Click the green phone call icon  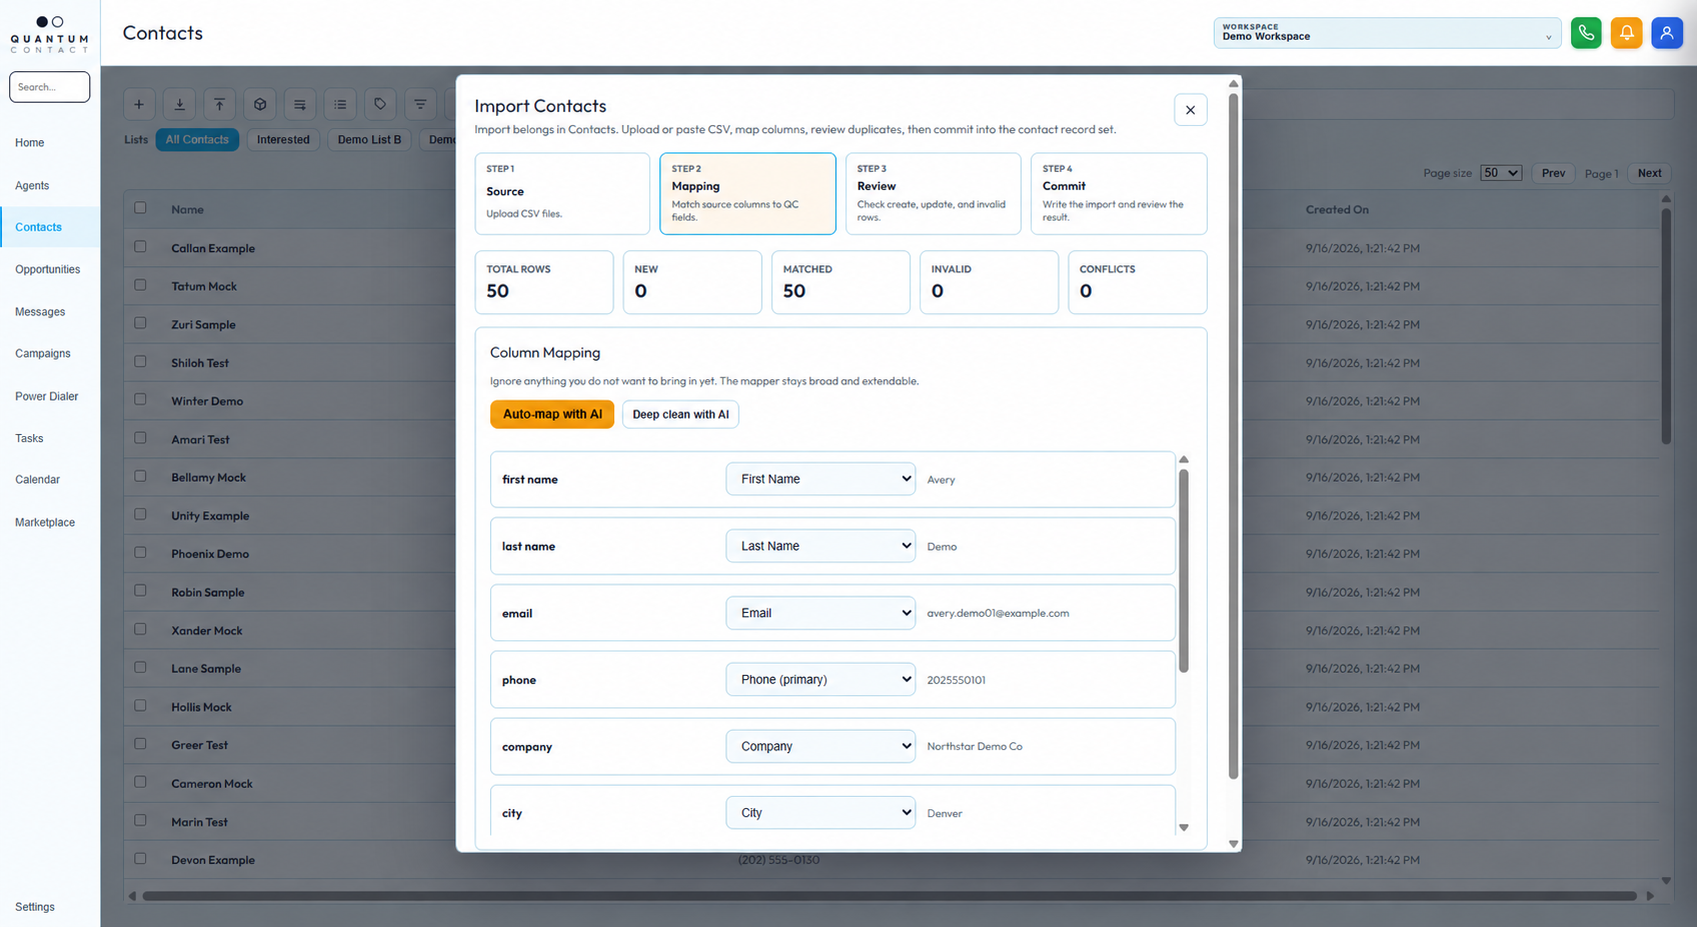(x=1586, y=33)
